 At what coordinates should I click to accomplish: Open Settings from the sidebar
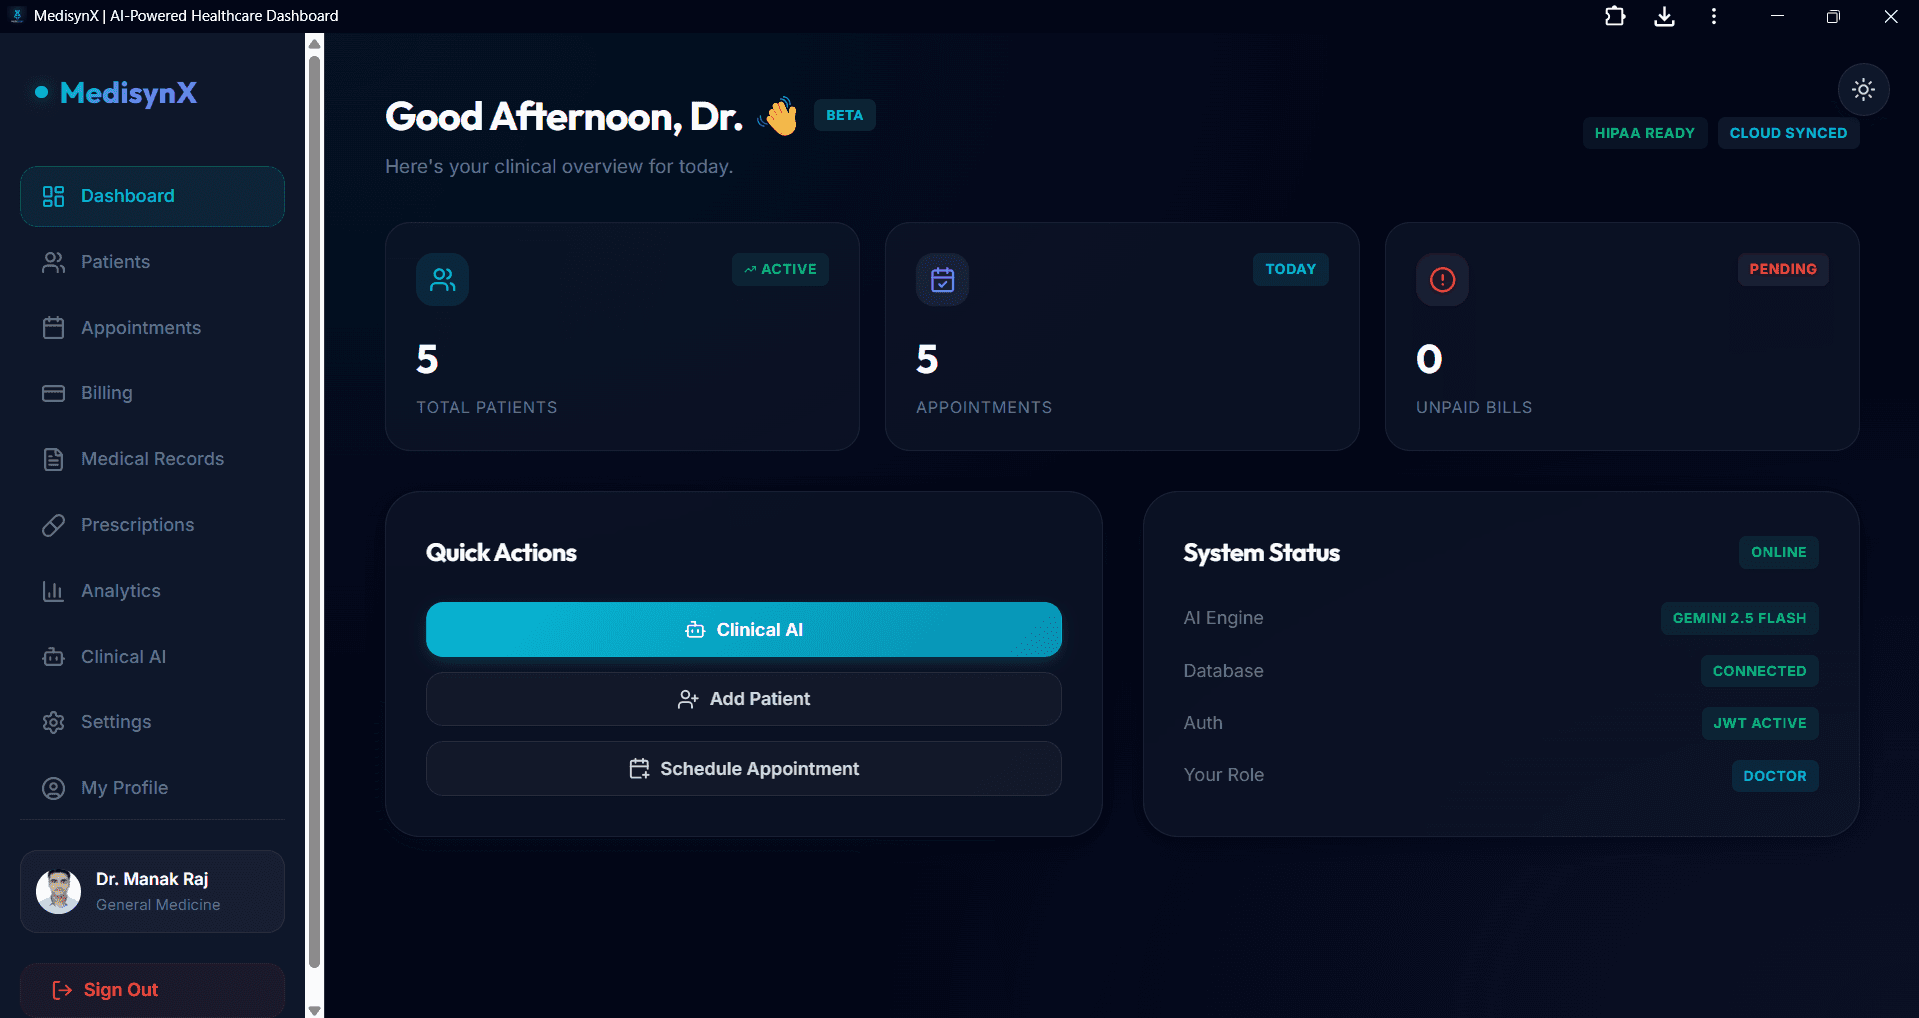152,722
